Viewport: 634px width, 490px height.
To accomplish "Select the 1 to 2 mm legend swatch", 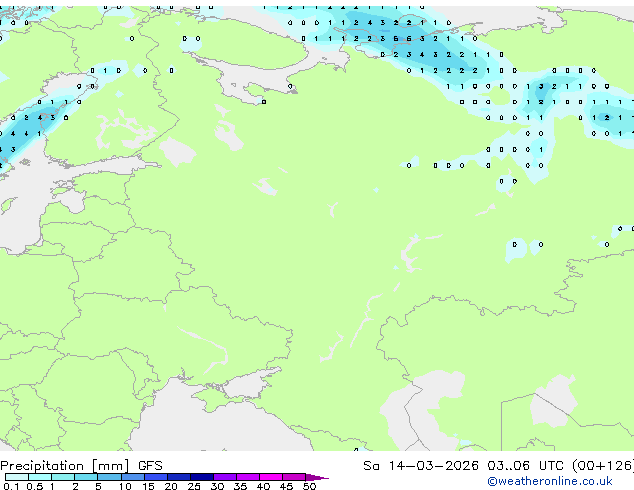I will click(x=63, y=477).
